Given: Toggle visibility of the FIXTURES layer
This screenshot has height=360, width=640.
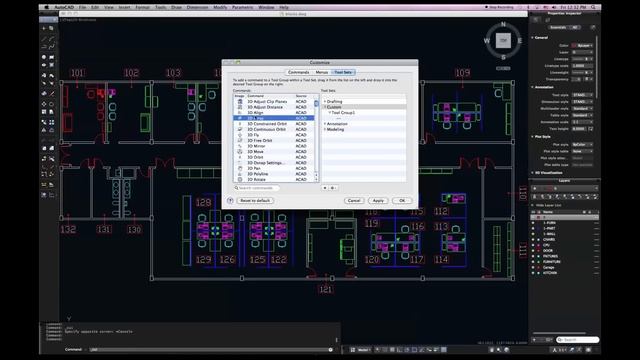Looking at the screenshot, I should pyautogui.click(x=533, y=256).
